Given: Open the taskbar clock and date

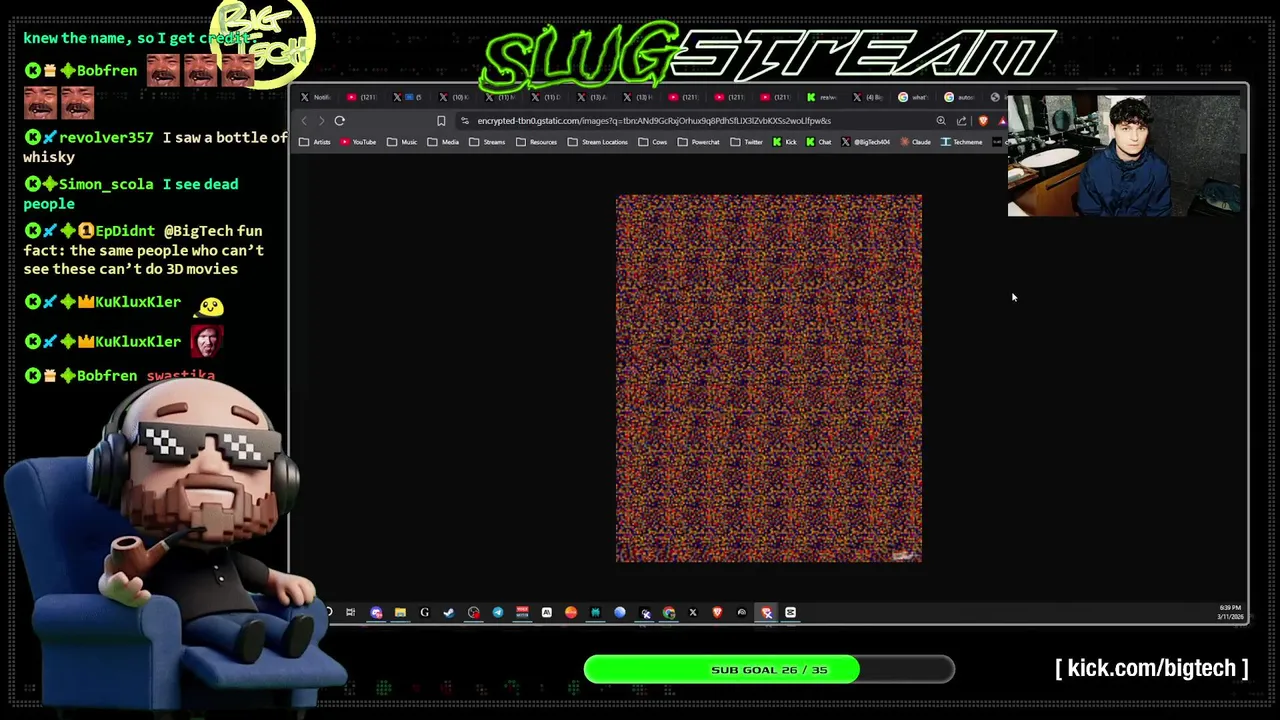Looking at the screenshot, I should (1229, 612).
